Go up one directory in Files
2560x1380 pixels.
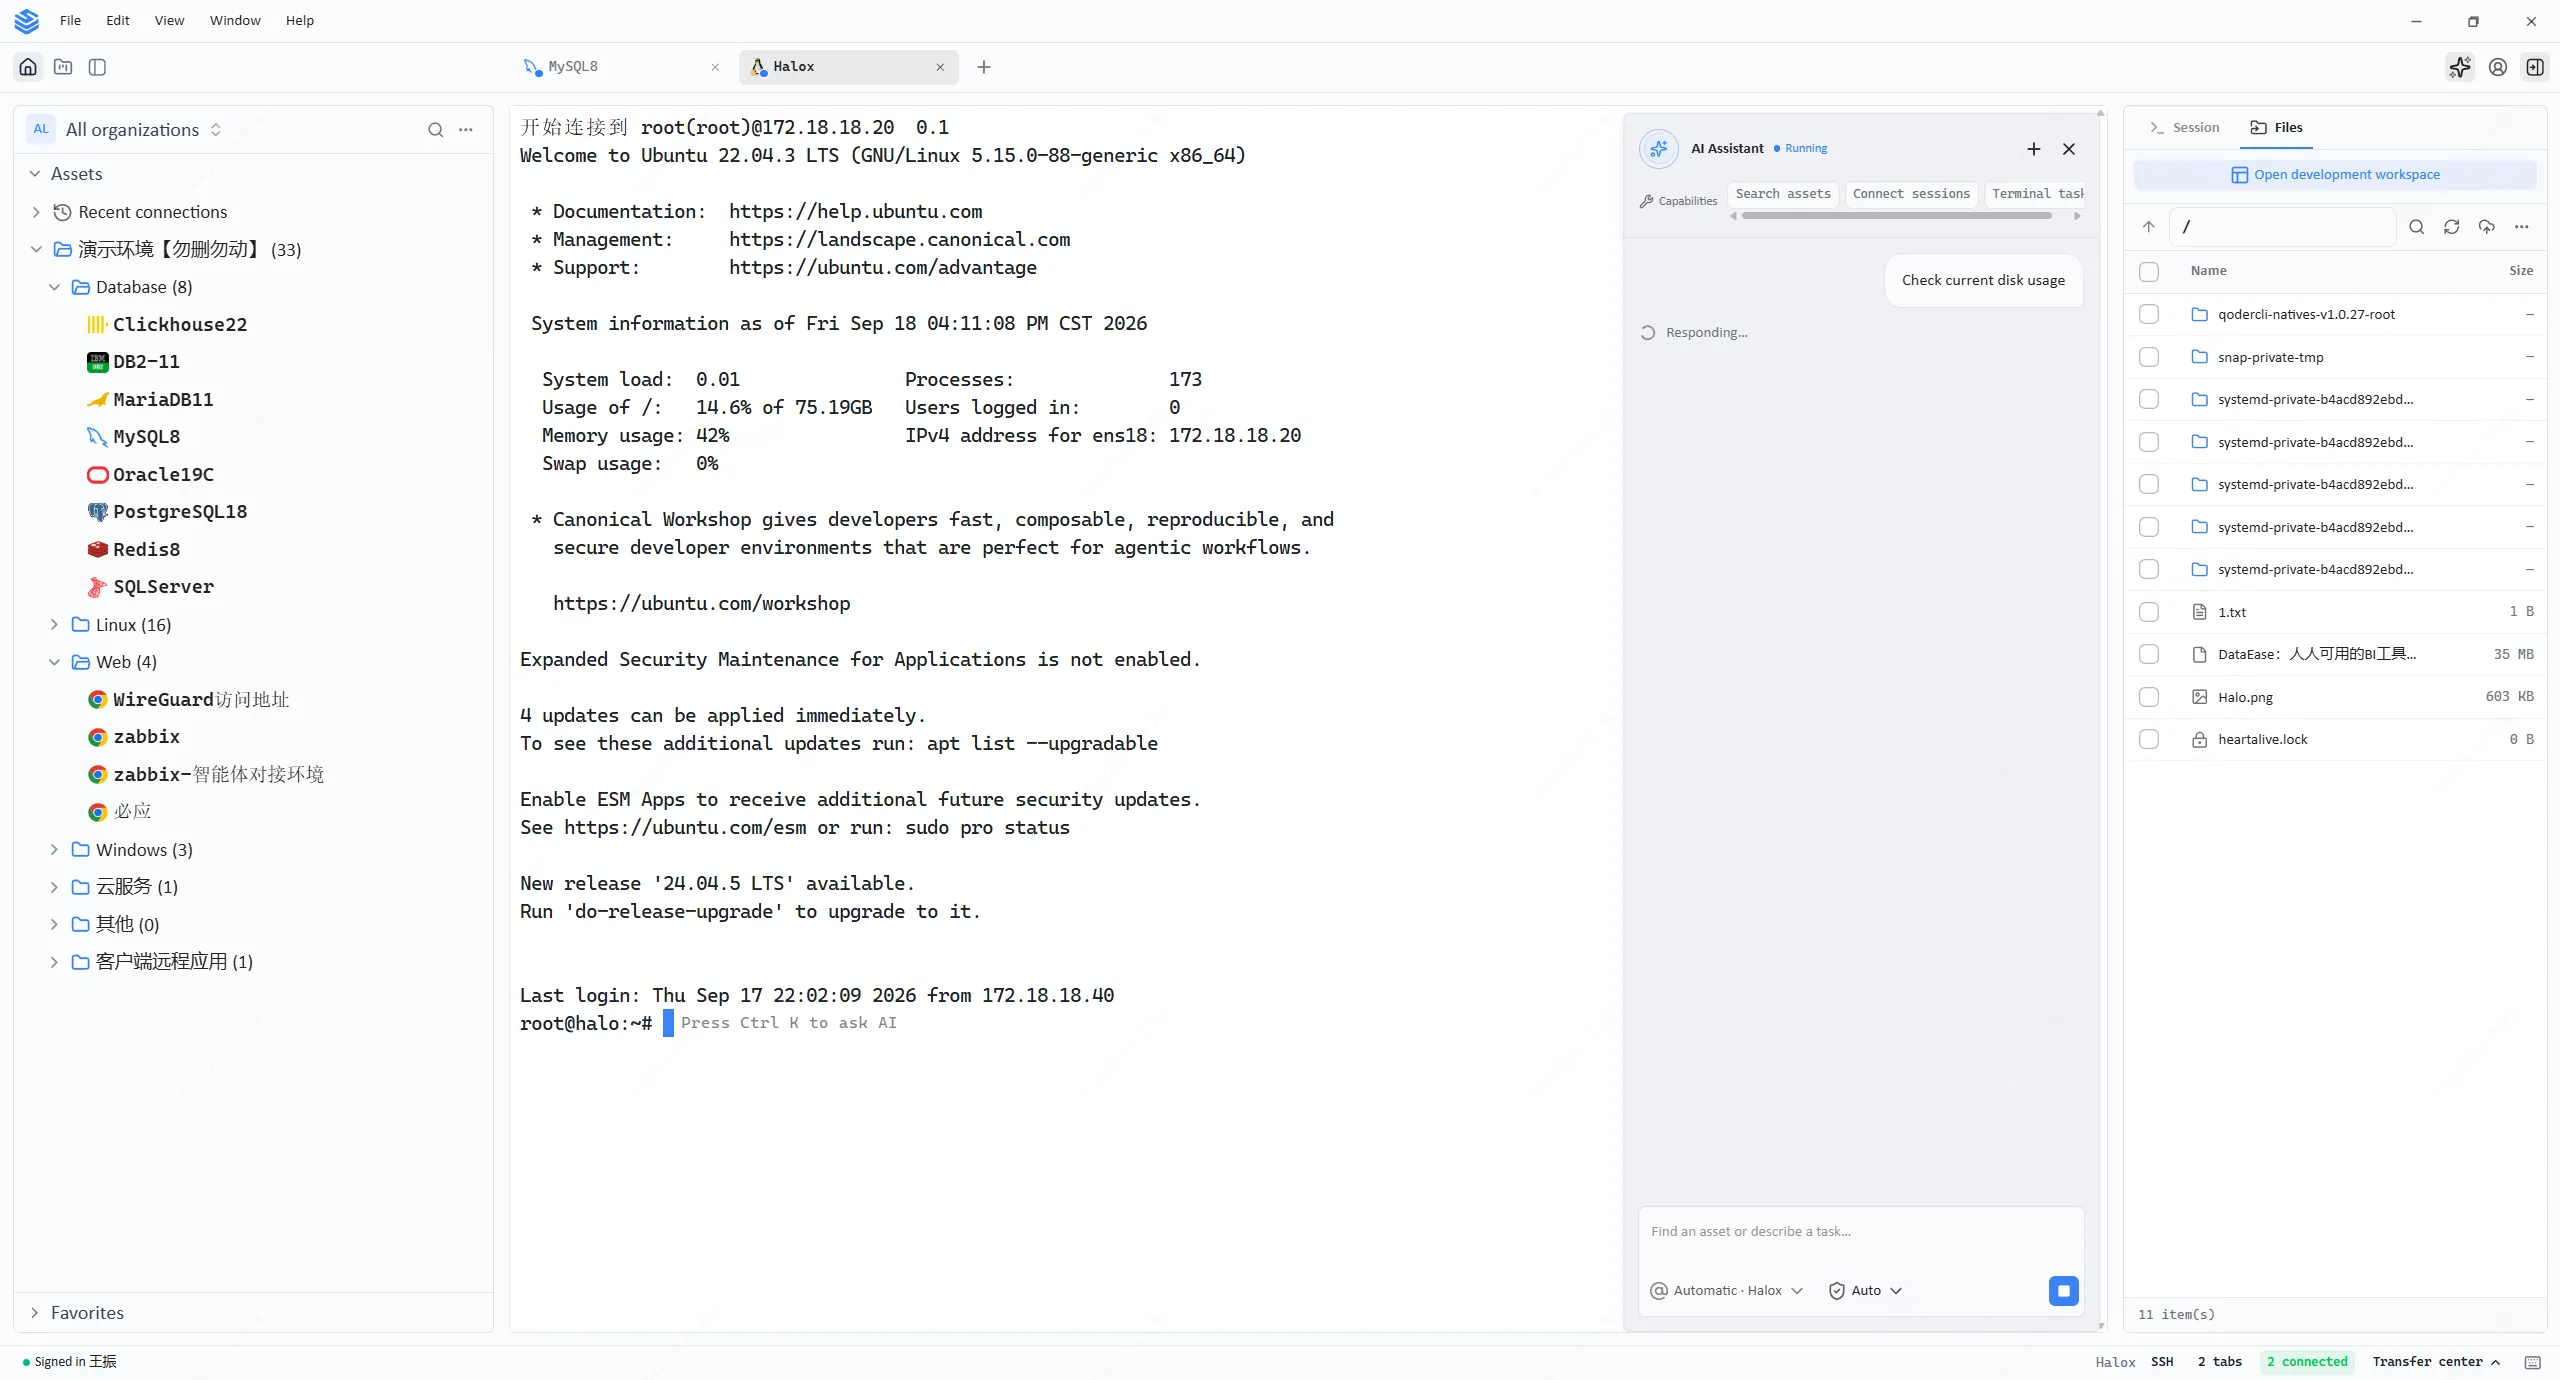coord(2148,227)
